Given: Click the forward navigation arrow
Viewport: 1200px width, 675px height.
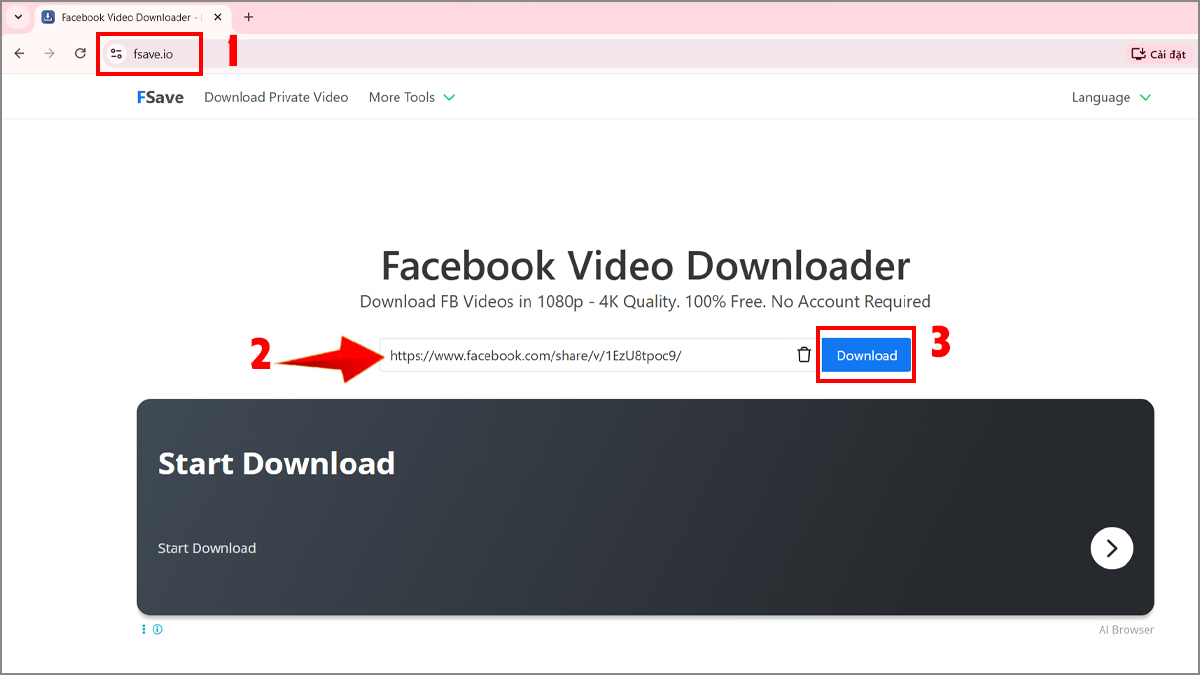Looking at the screenshot, I should [48, 53].
